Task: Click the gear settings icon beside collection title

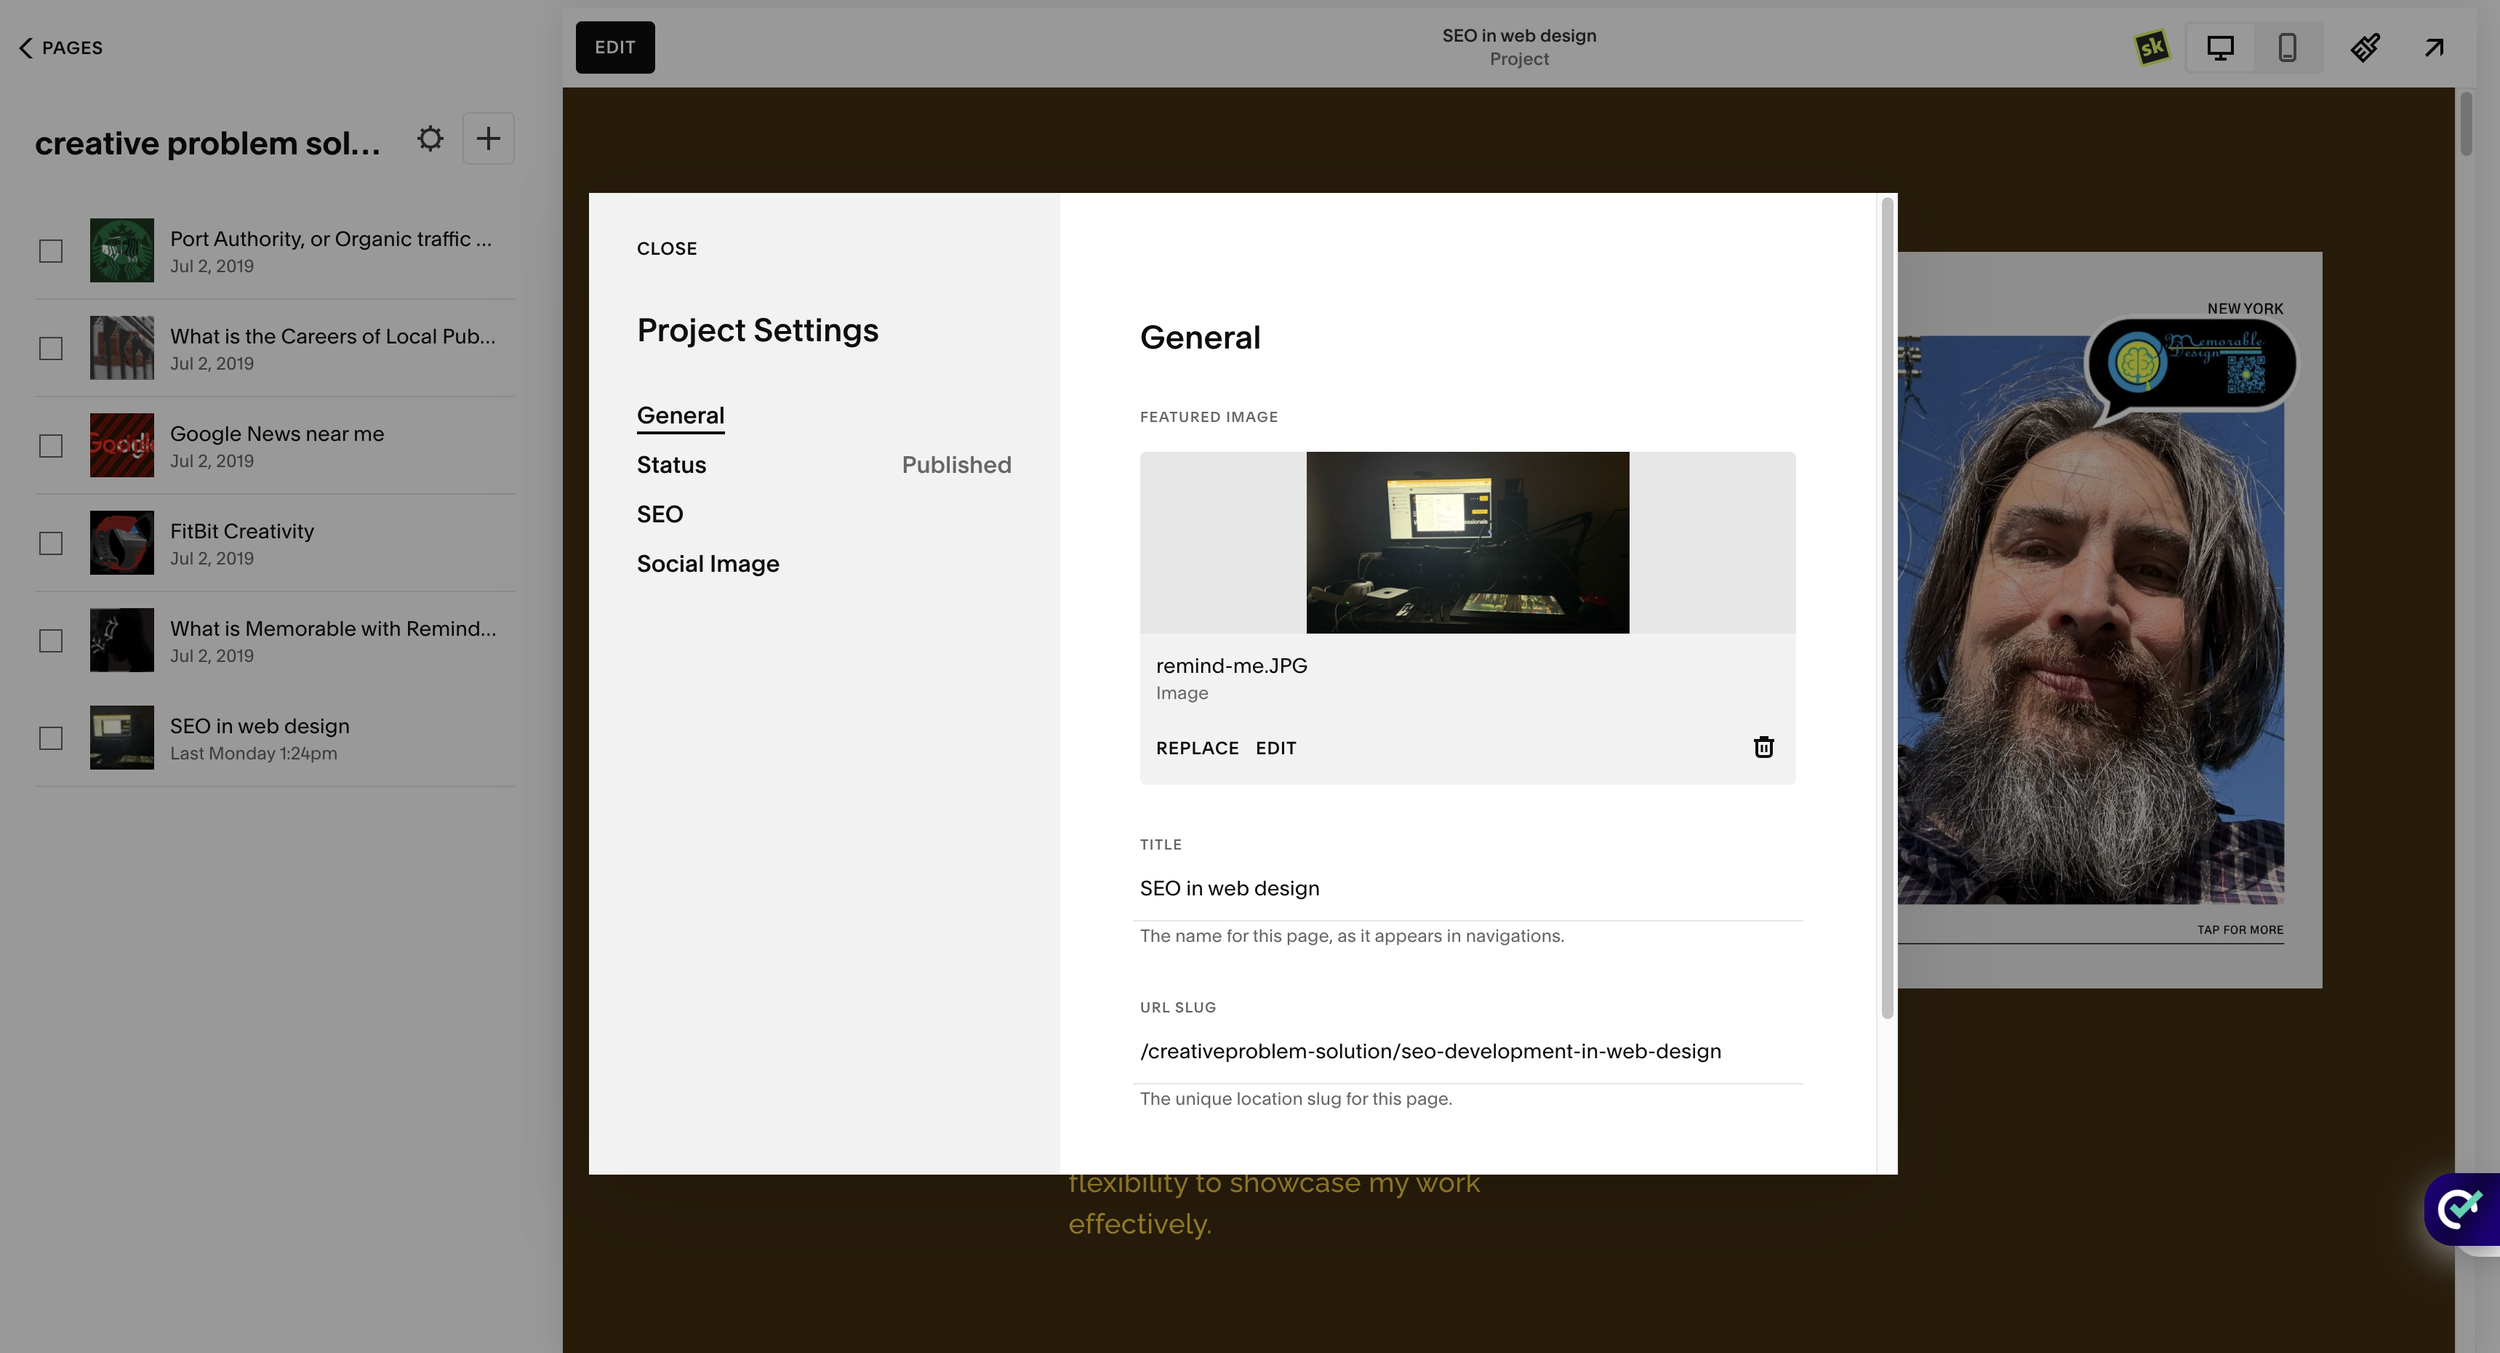Action: [x=430, y=138]
